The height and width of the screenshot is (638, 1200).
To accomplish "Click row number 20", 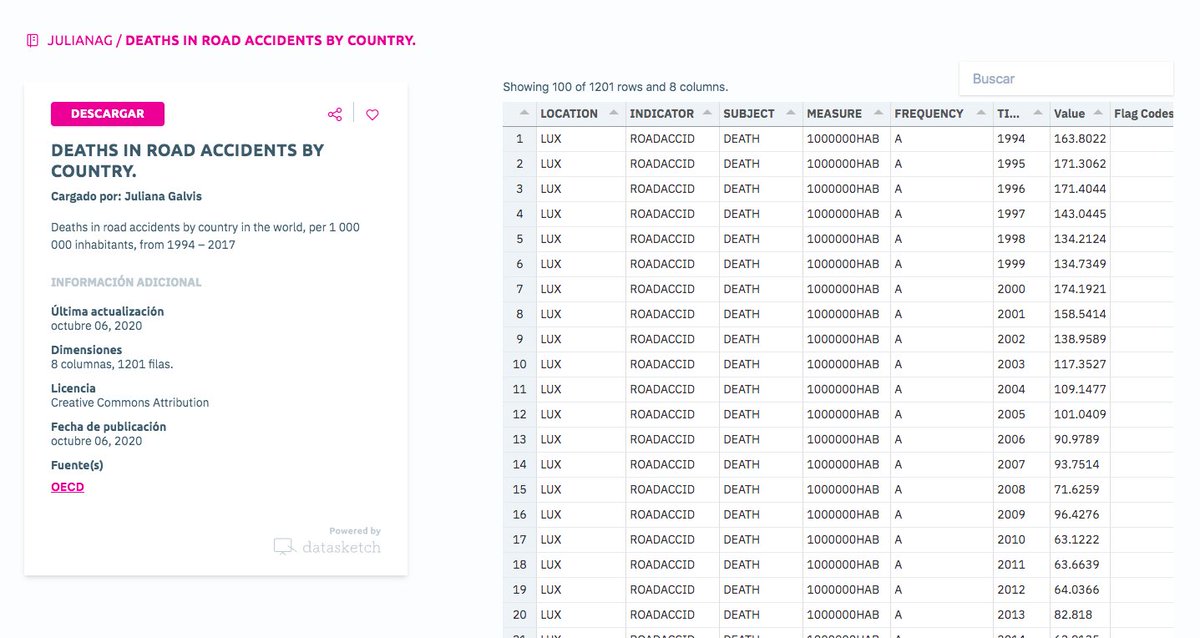I will click(x=519, y=614).
